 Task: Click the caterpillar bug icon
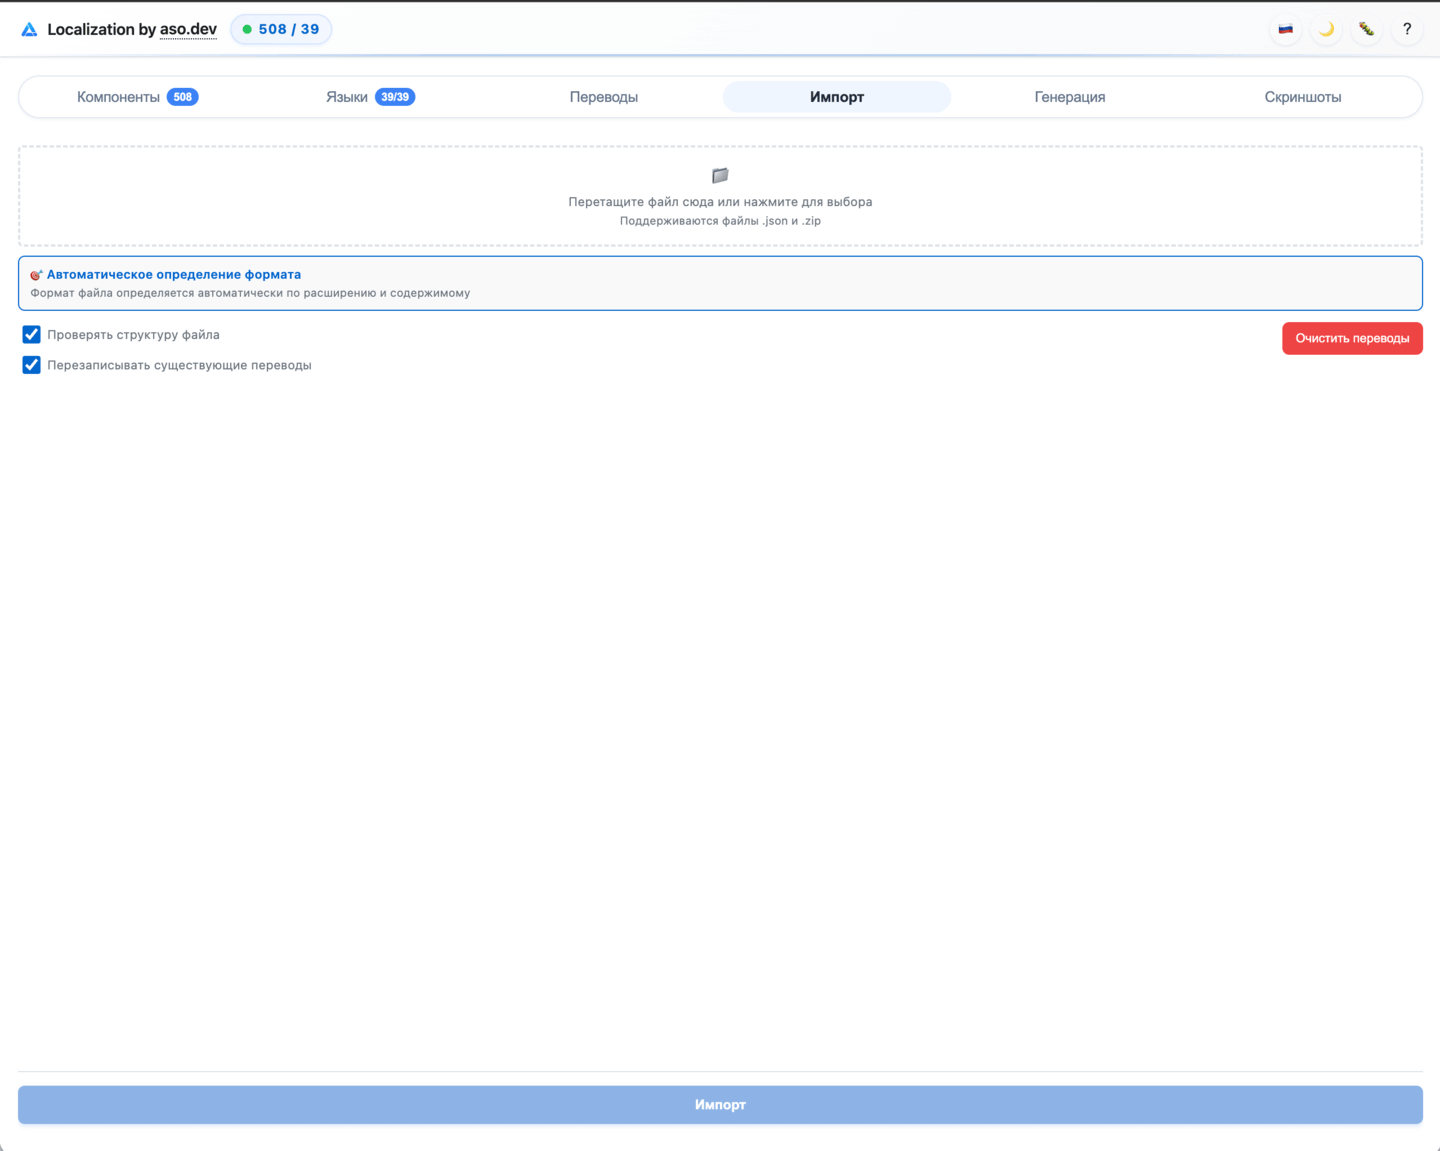click(1366, 29)
